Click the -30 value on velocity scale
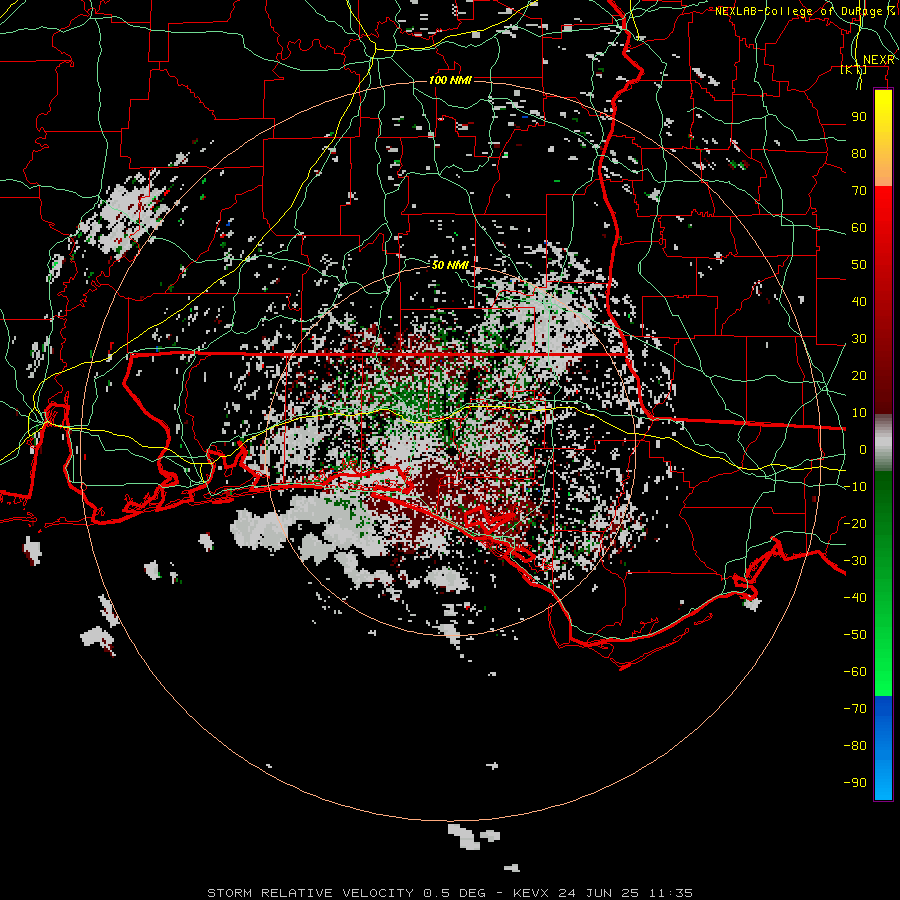The width and height of the screenshot is (900, 900). coord(855,561)
